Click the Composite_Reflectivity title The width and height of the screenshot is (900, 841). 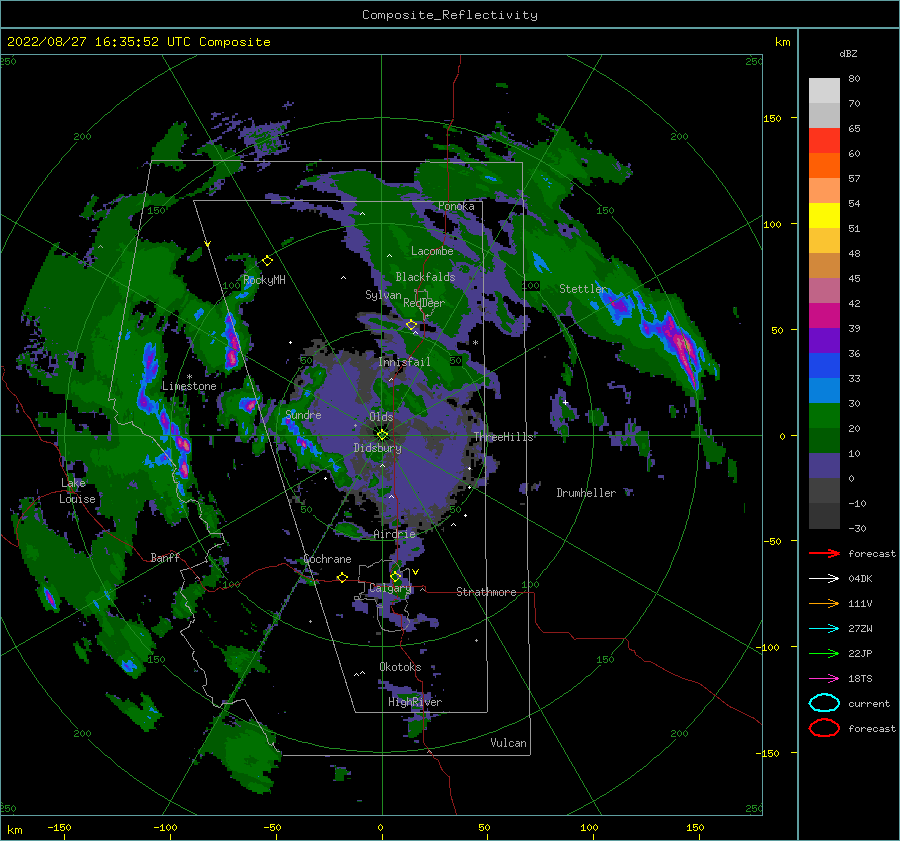point(450,15)
